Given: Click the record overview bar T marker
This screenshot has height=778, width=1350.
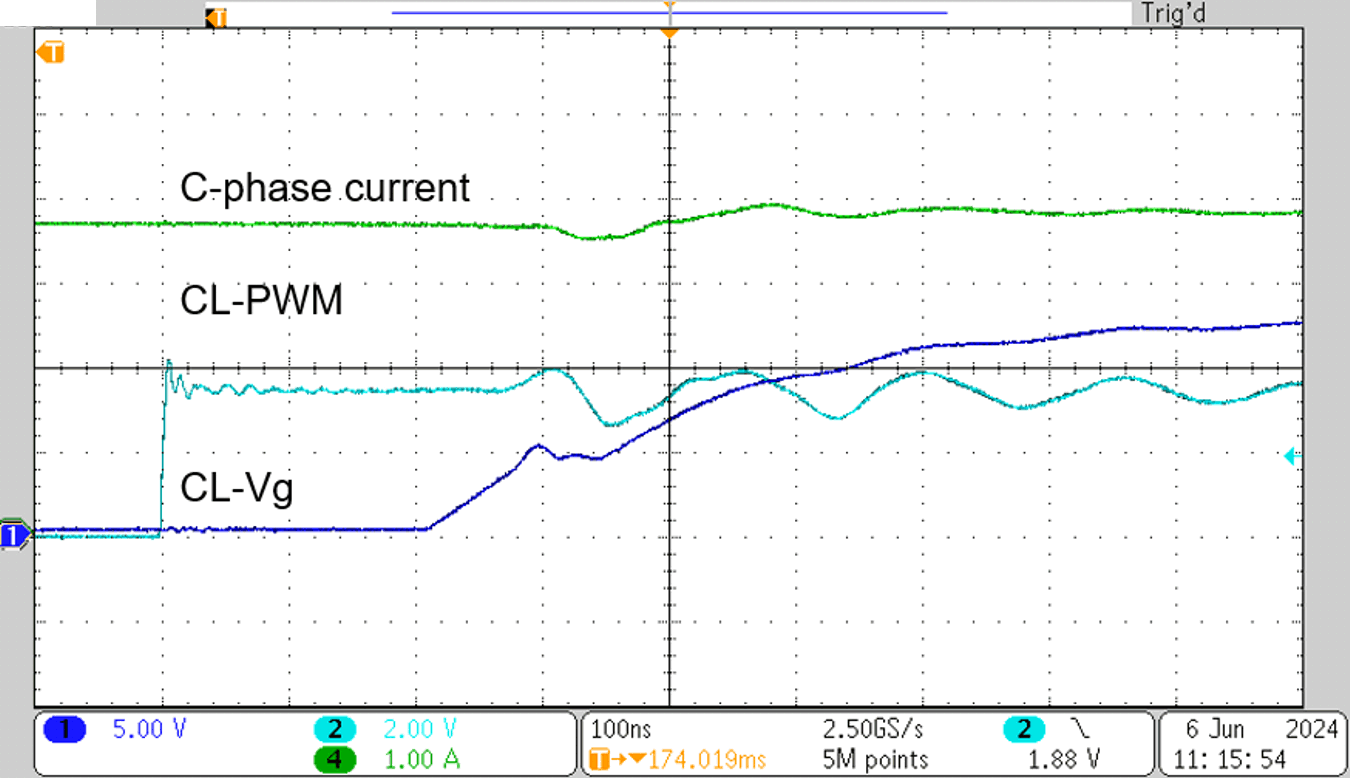Looking at the screenshot, I should coord(218,18).
